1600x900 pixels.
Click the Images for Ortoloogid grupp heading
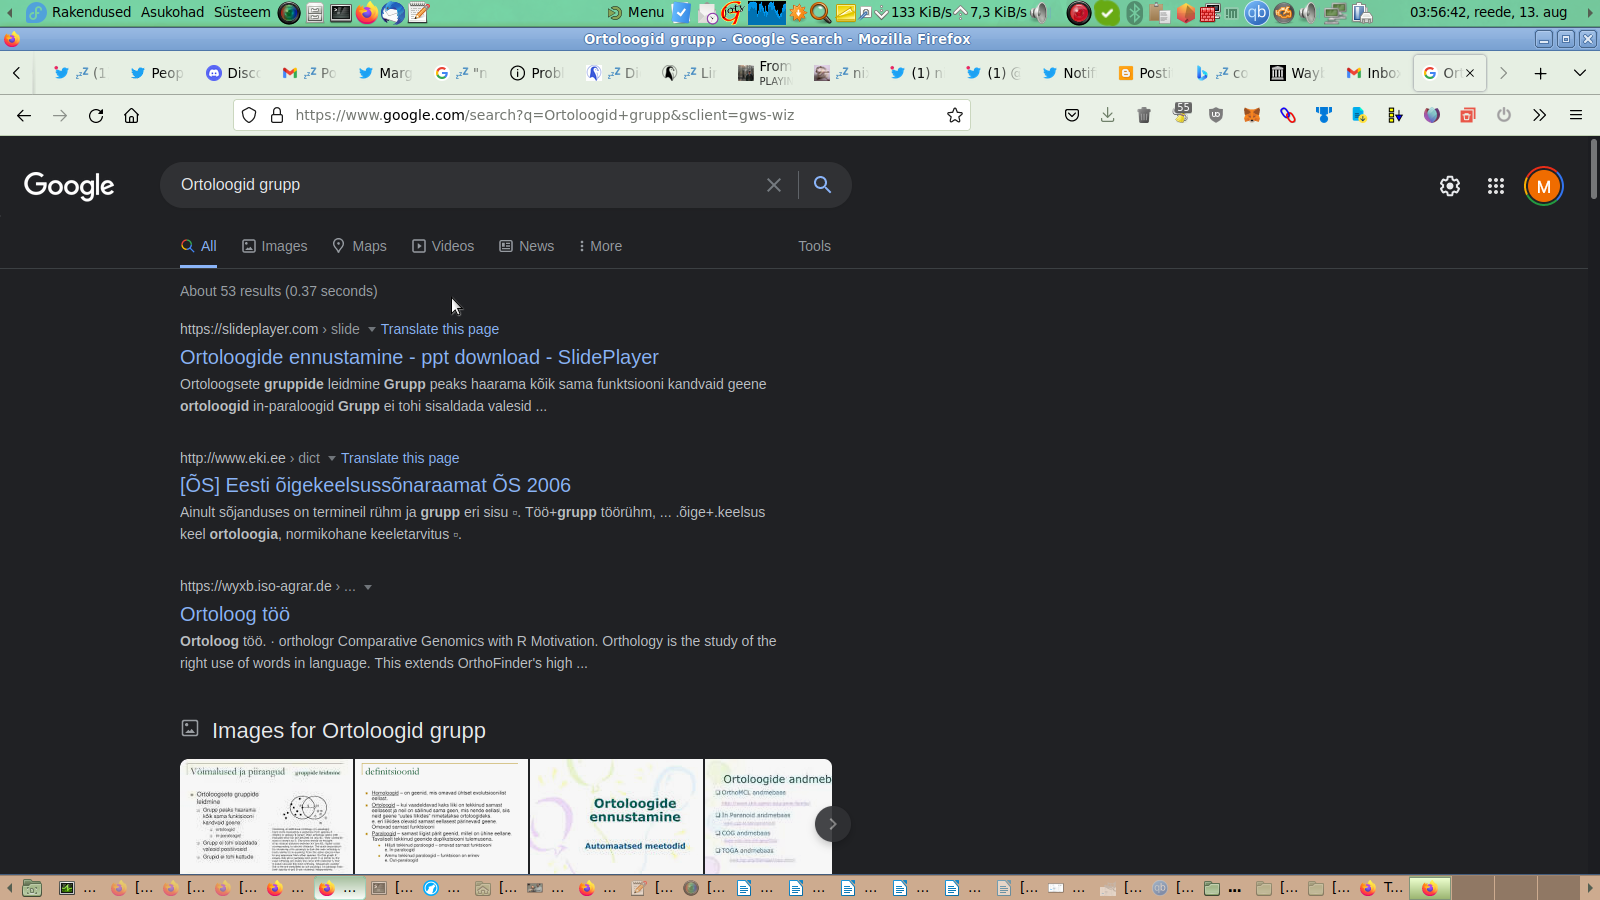pyautogui.click(x=349, y=731)
